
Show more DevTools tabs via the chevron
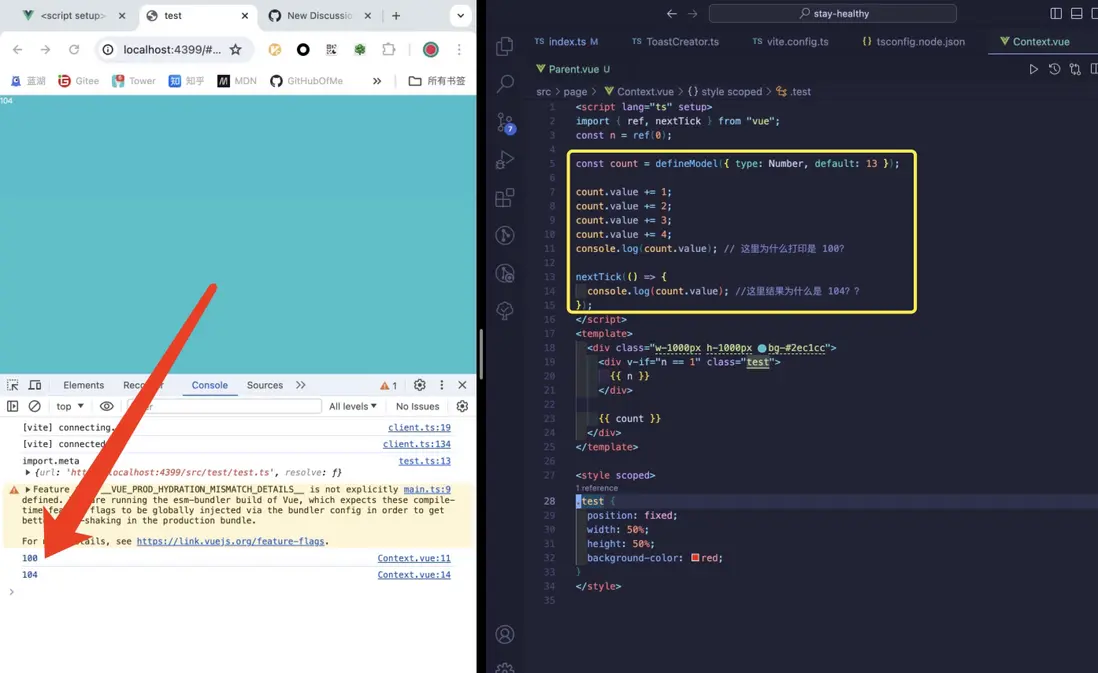300,385
